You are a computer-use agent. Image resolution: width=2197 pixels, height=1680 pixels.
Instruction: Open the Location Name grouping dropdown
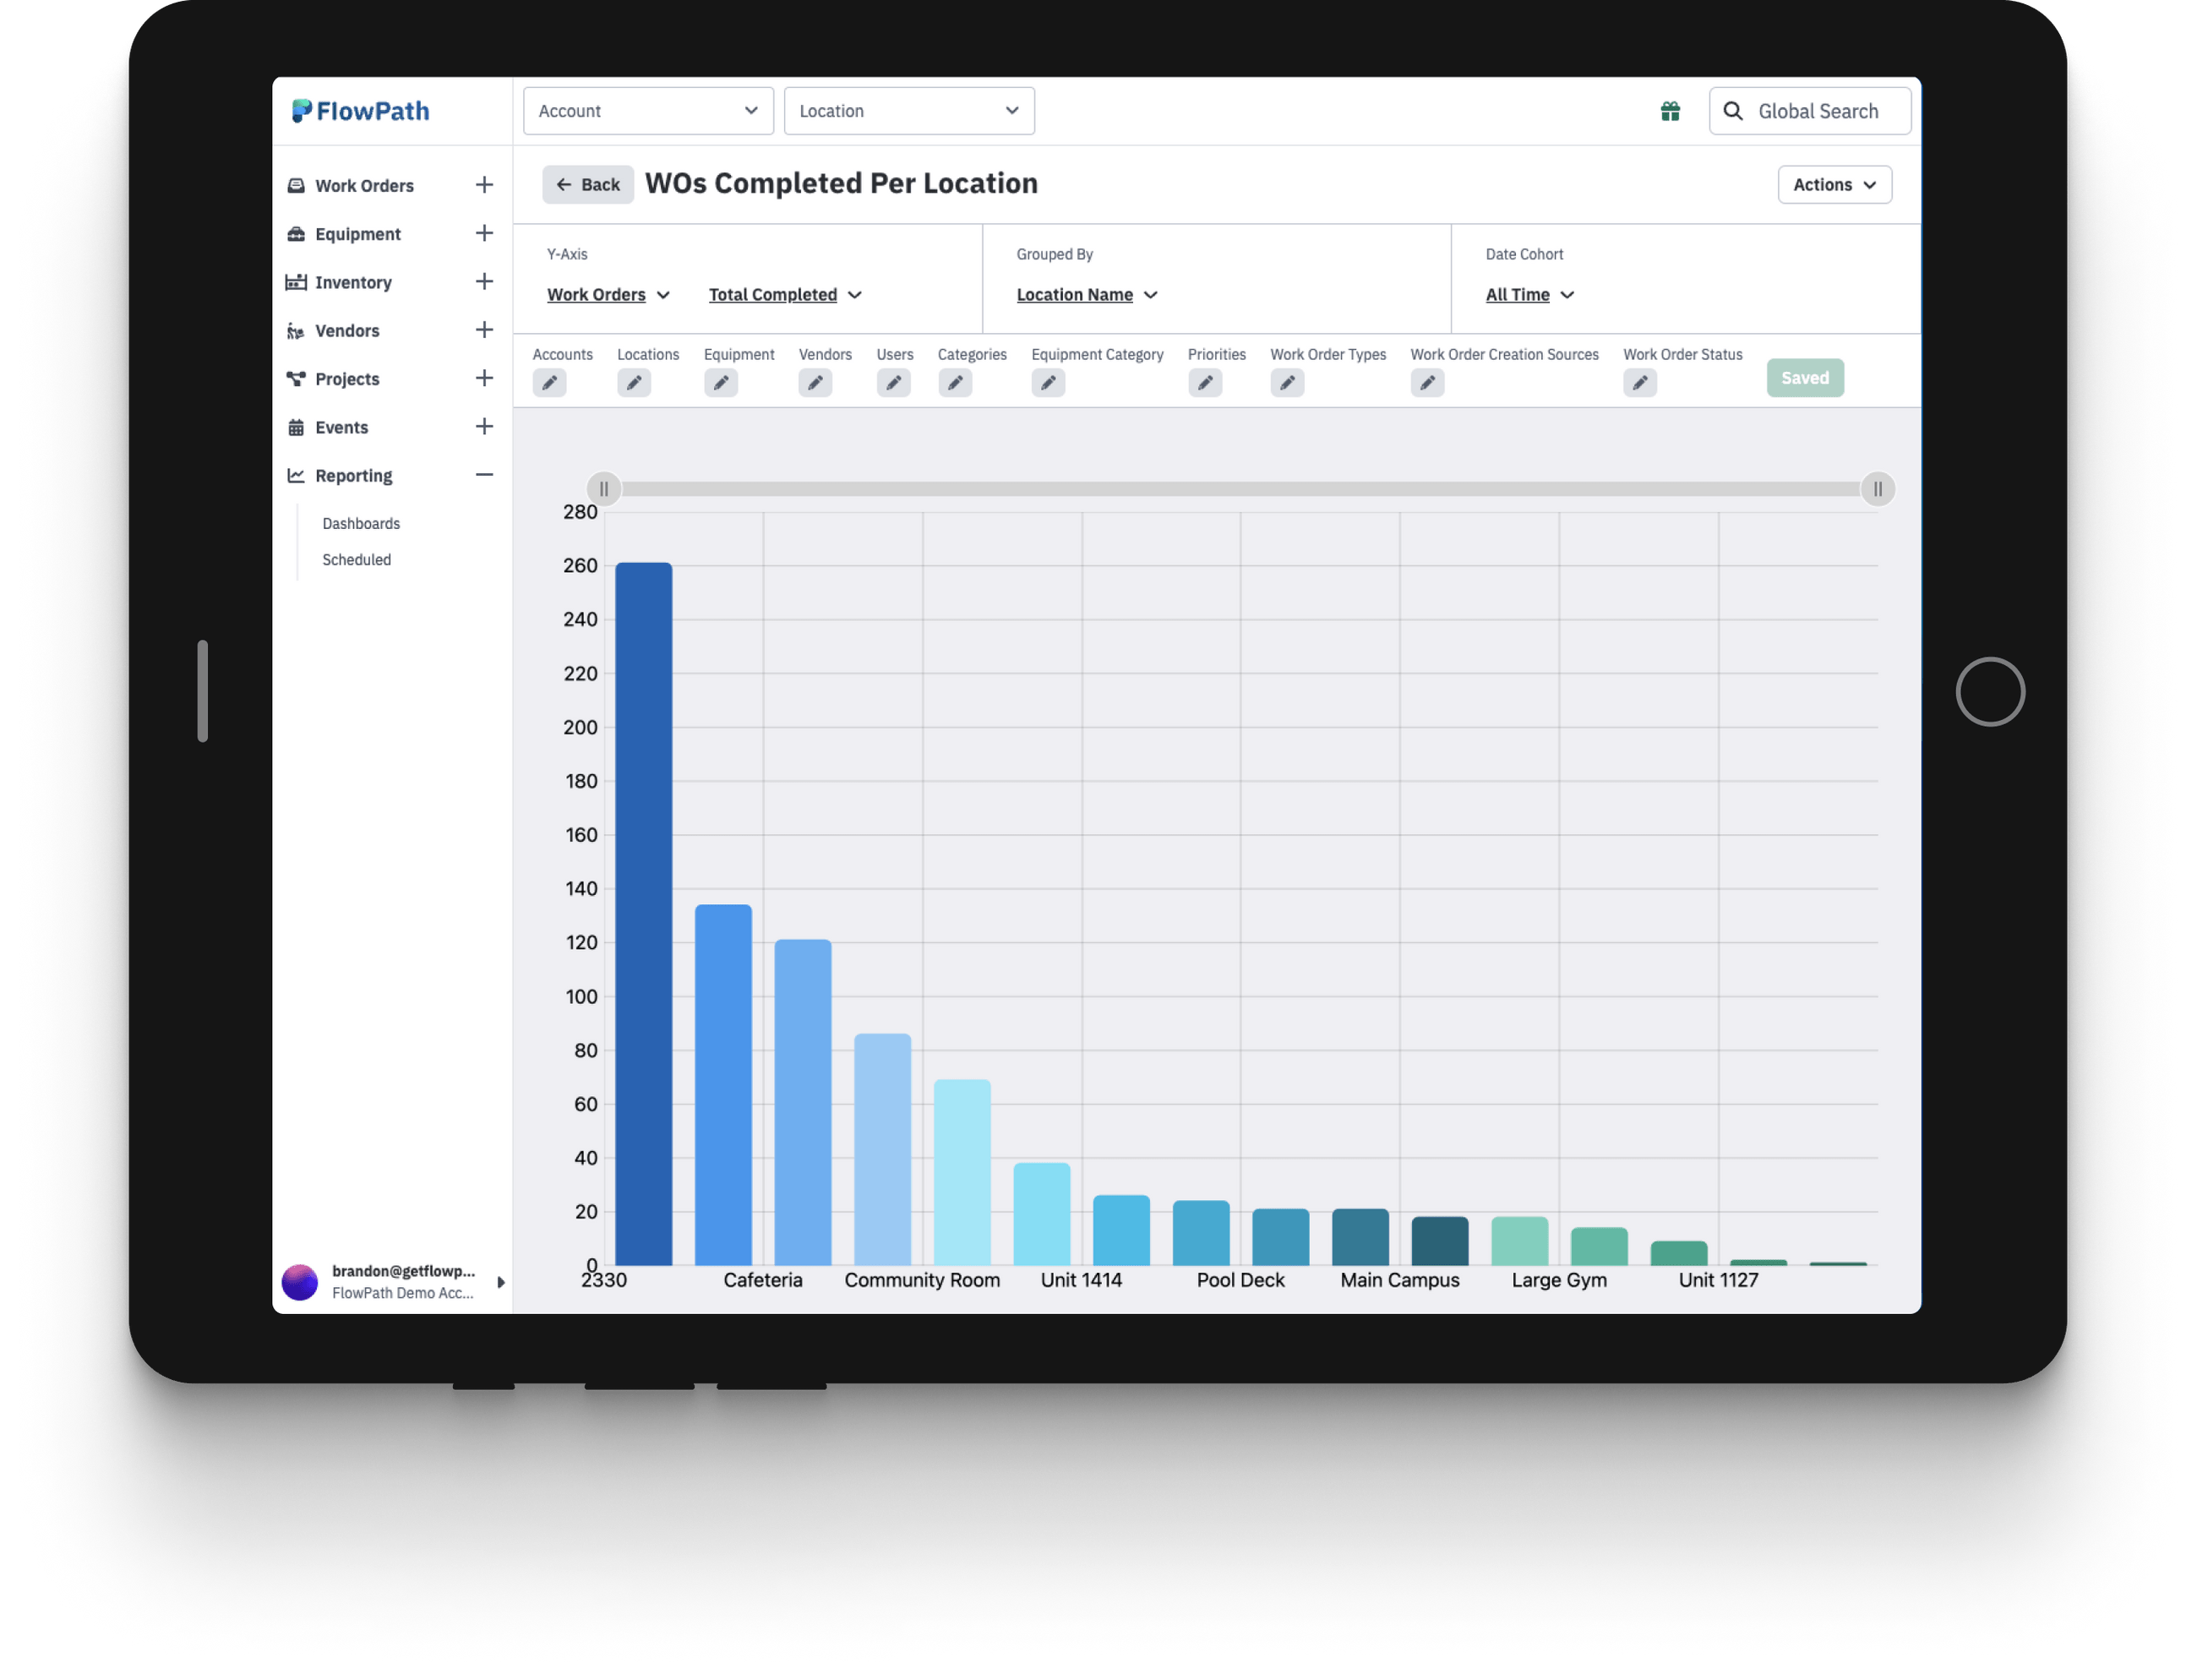click(x=1087, y=295)
